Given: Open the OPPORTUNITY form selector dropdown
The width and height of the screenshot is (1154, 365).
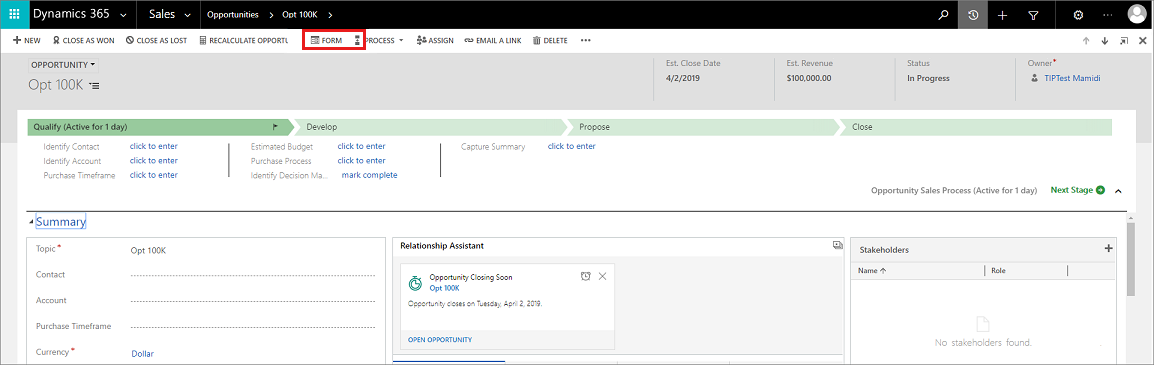Looking at the screenshot, I should click(x=63, y=65).
